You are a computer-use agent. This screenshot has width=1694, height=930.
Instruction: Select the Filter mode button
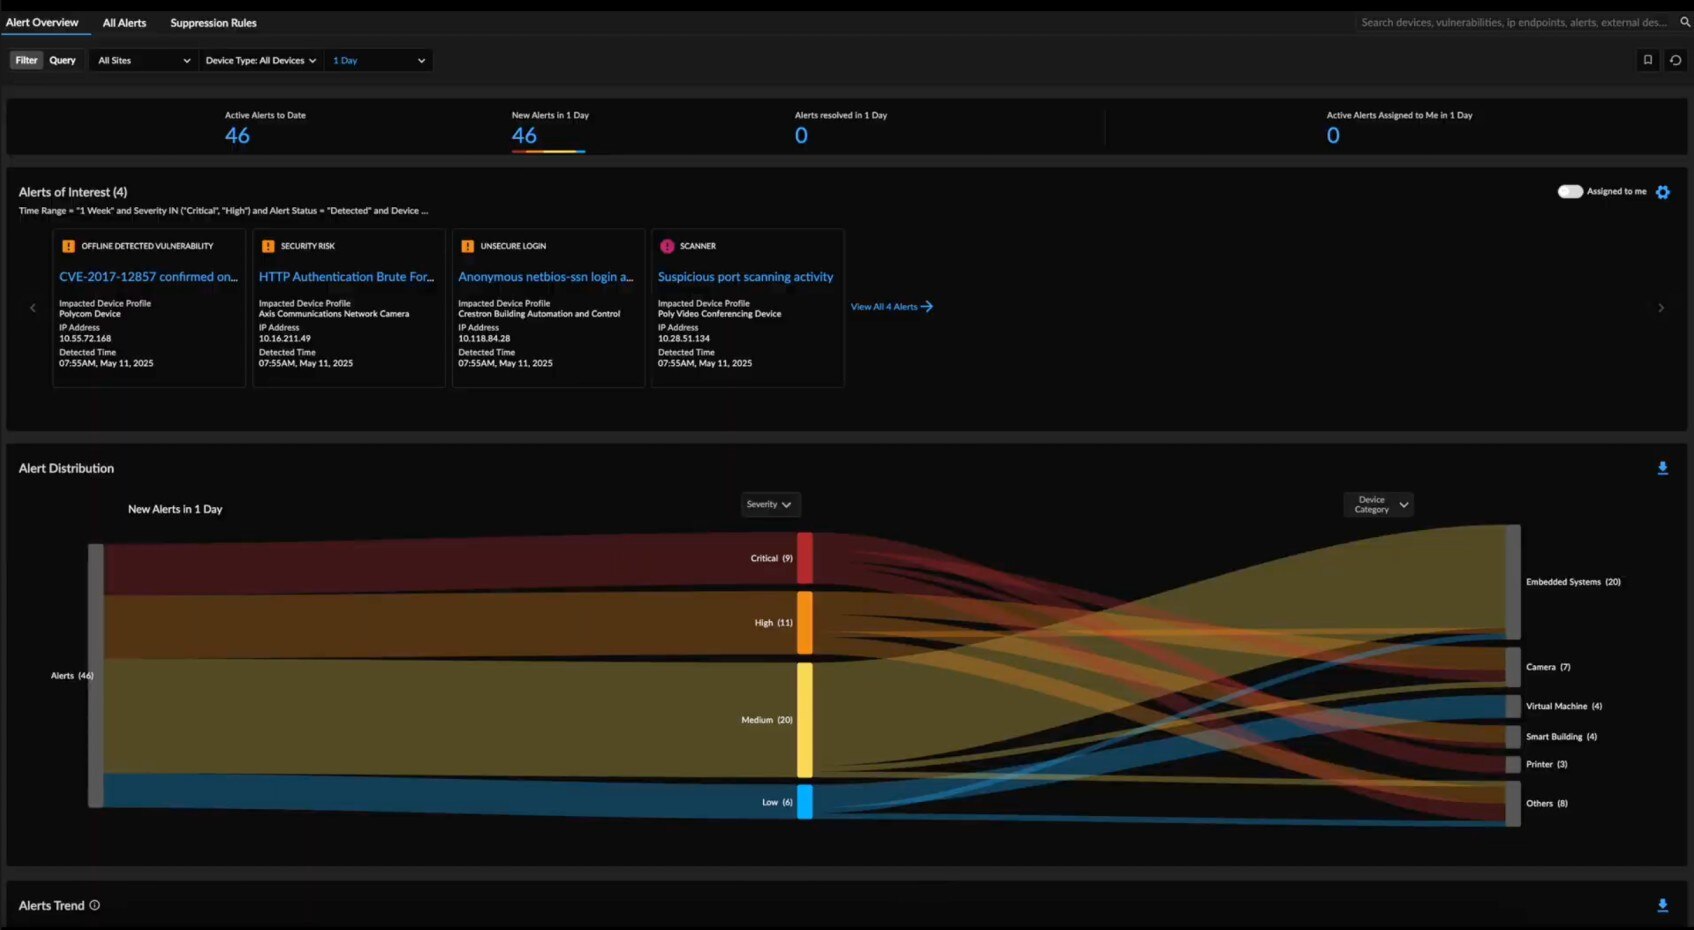click(25, 60)
